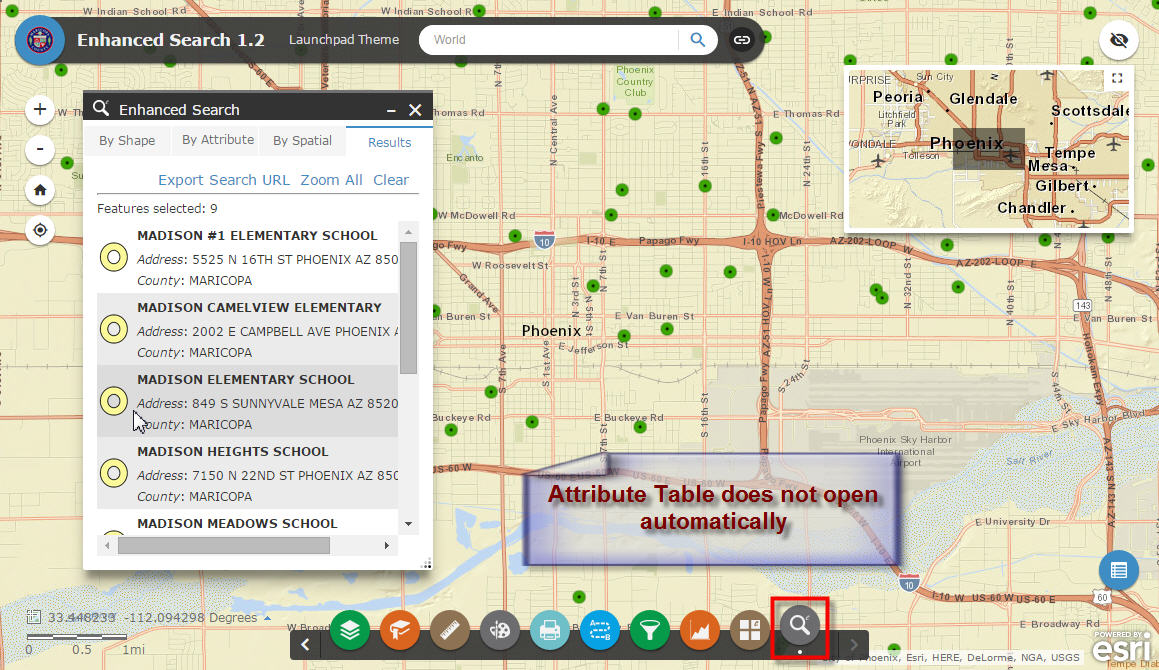Click the horizontal scrollbar thumb in results
1159x670 pixels.
pos(224,546)
